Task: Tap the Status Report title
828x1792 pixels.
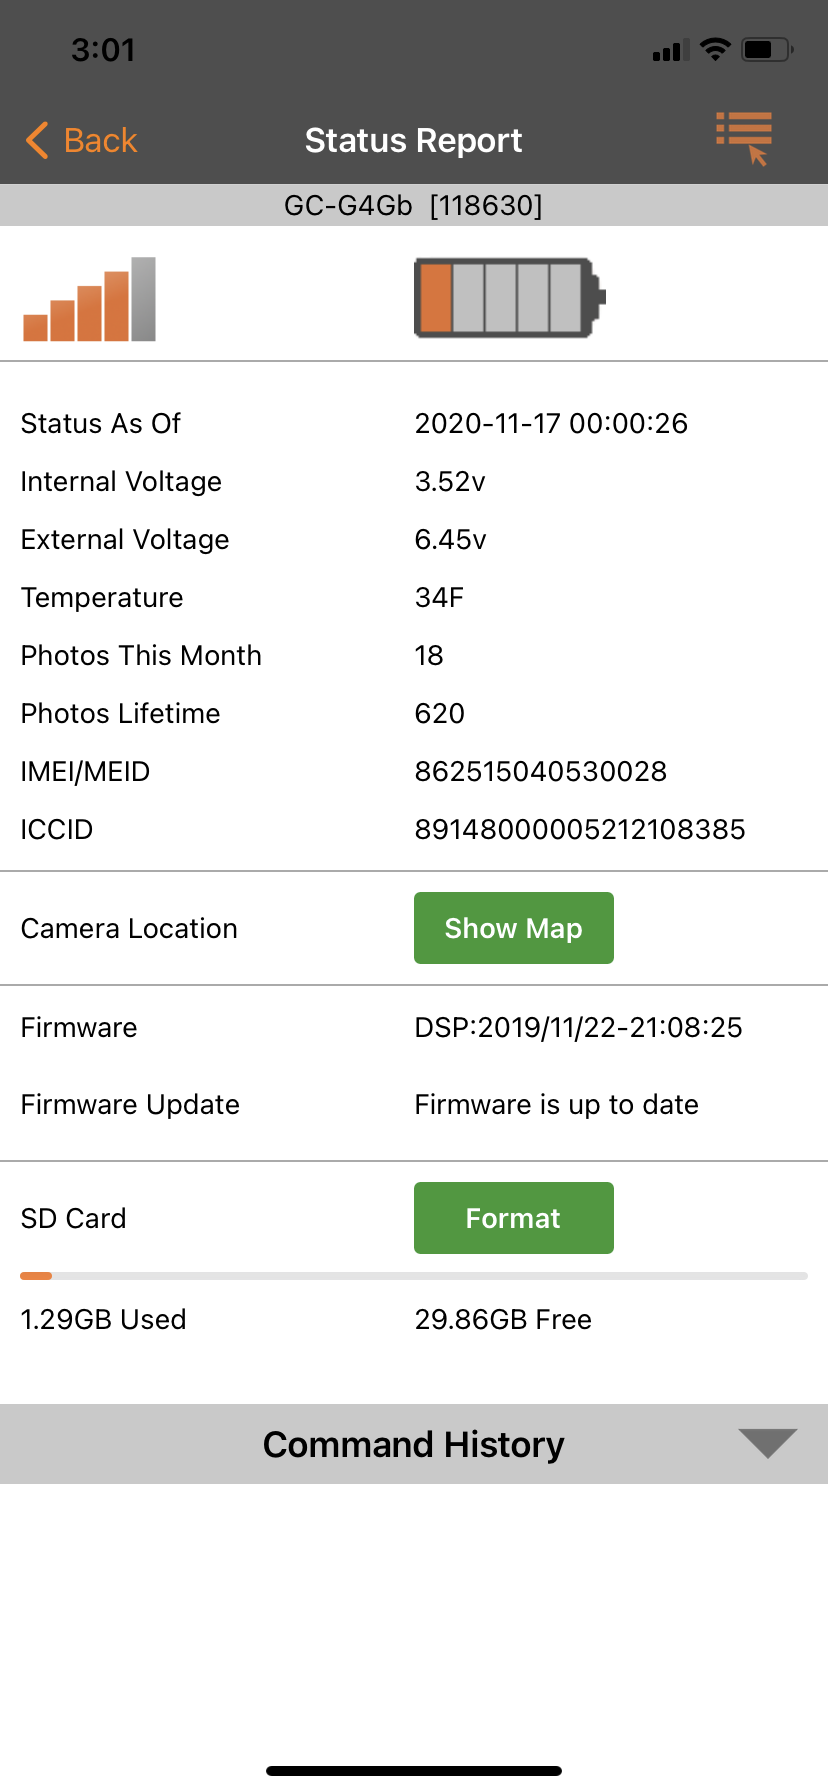Action: (x=413, y=140)
